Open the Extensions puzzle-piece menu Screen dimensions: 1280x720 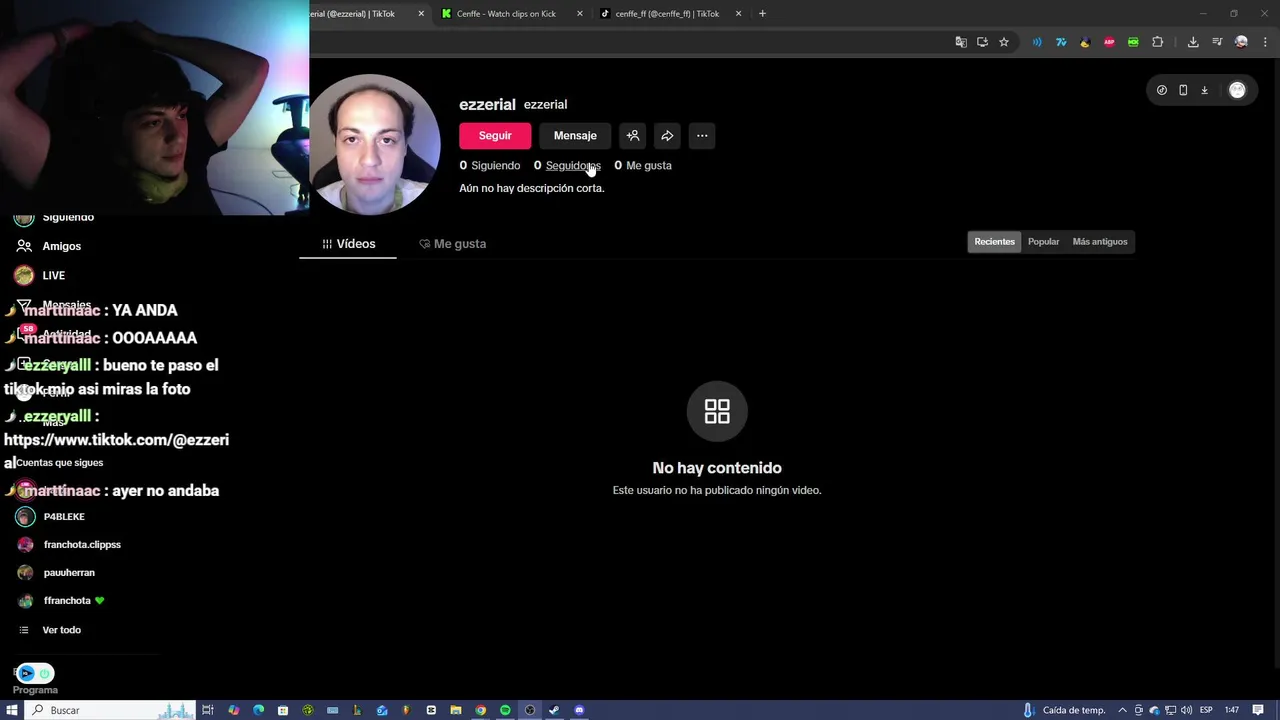pyautogui.click(x=1158, y=42)
